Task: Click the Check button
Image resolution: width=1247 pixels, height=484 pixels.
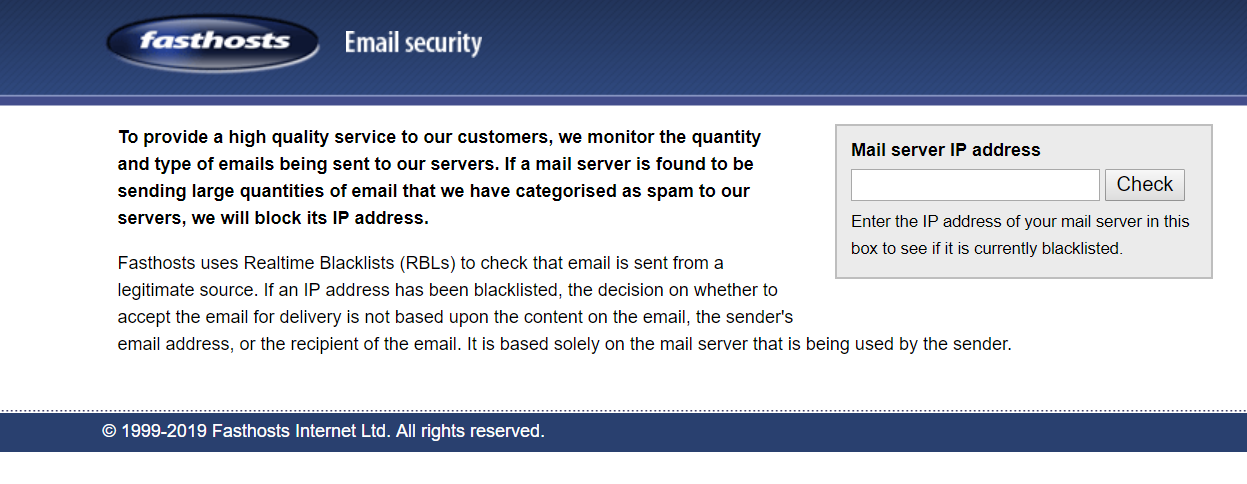Action: point(1145,185)
